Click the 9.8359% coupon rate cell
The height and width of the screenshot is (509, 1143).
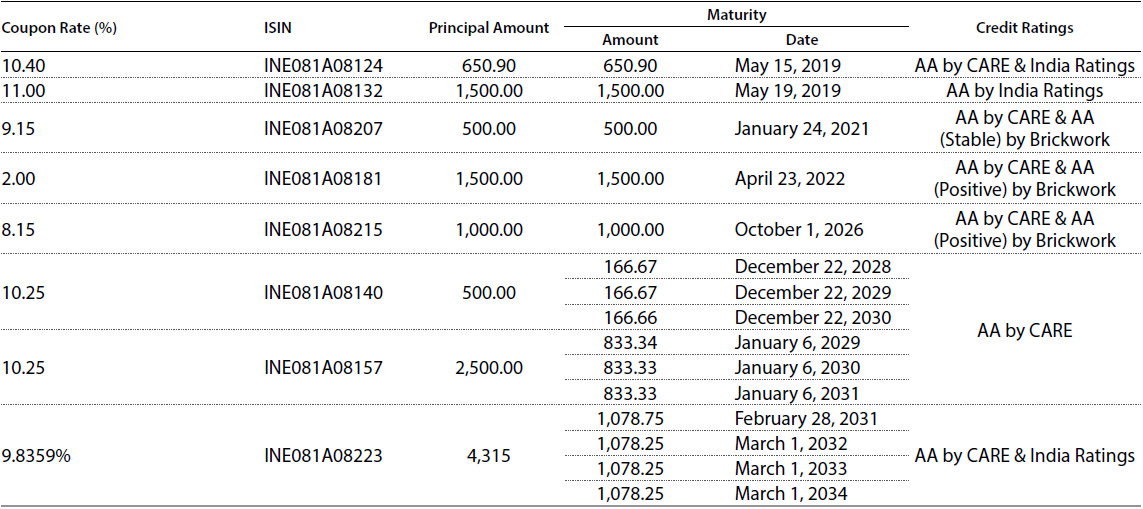pyautogui.click(x=33, y=456)
